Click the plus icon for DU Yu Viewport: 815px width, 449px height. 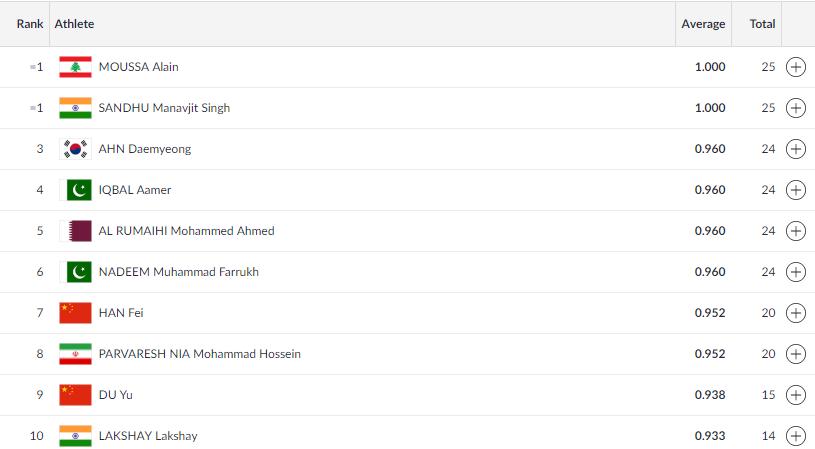(x=795, y=395)
